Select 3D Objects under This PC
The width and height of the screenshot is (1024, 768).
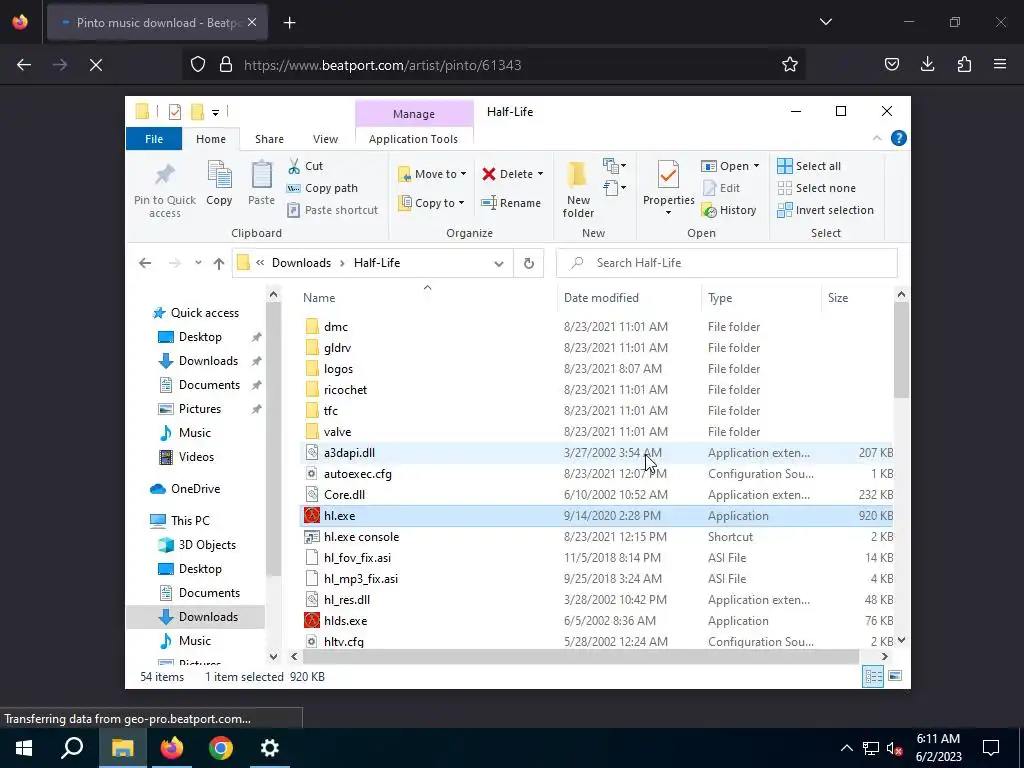(207, 545)
